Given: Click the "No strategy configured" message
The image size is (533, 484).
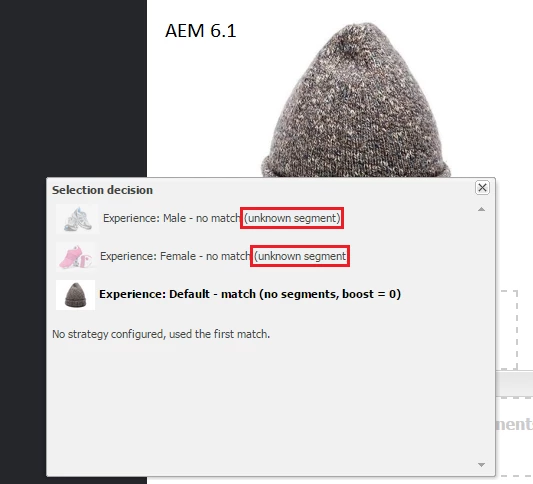Looking at the screenshot, I should tap(161, 334).
